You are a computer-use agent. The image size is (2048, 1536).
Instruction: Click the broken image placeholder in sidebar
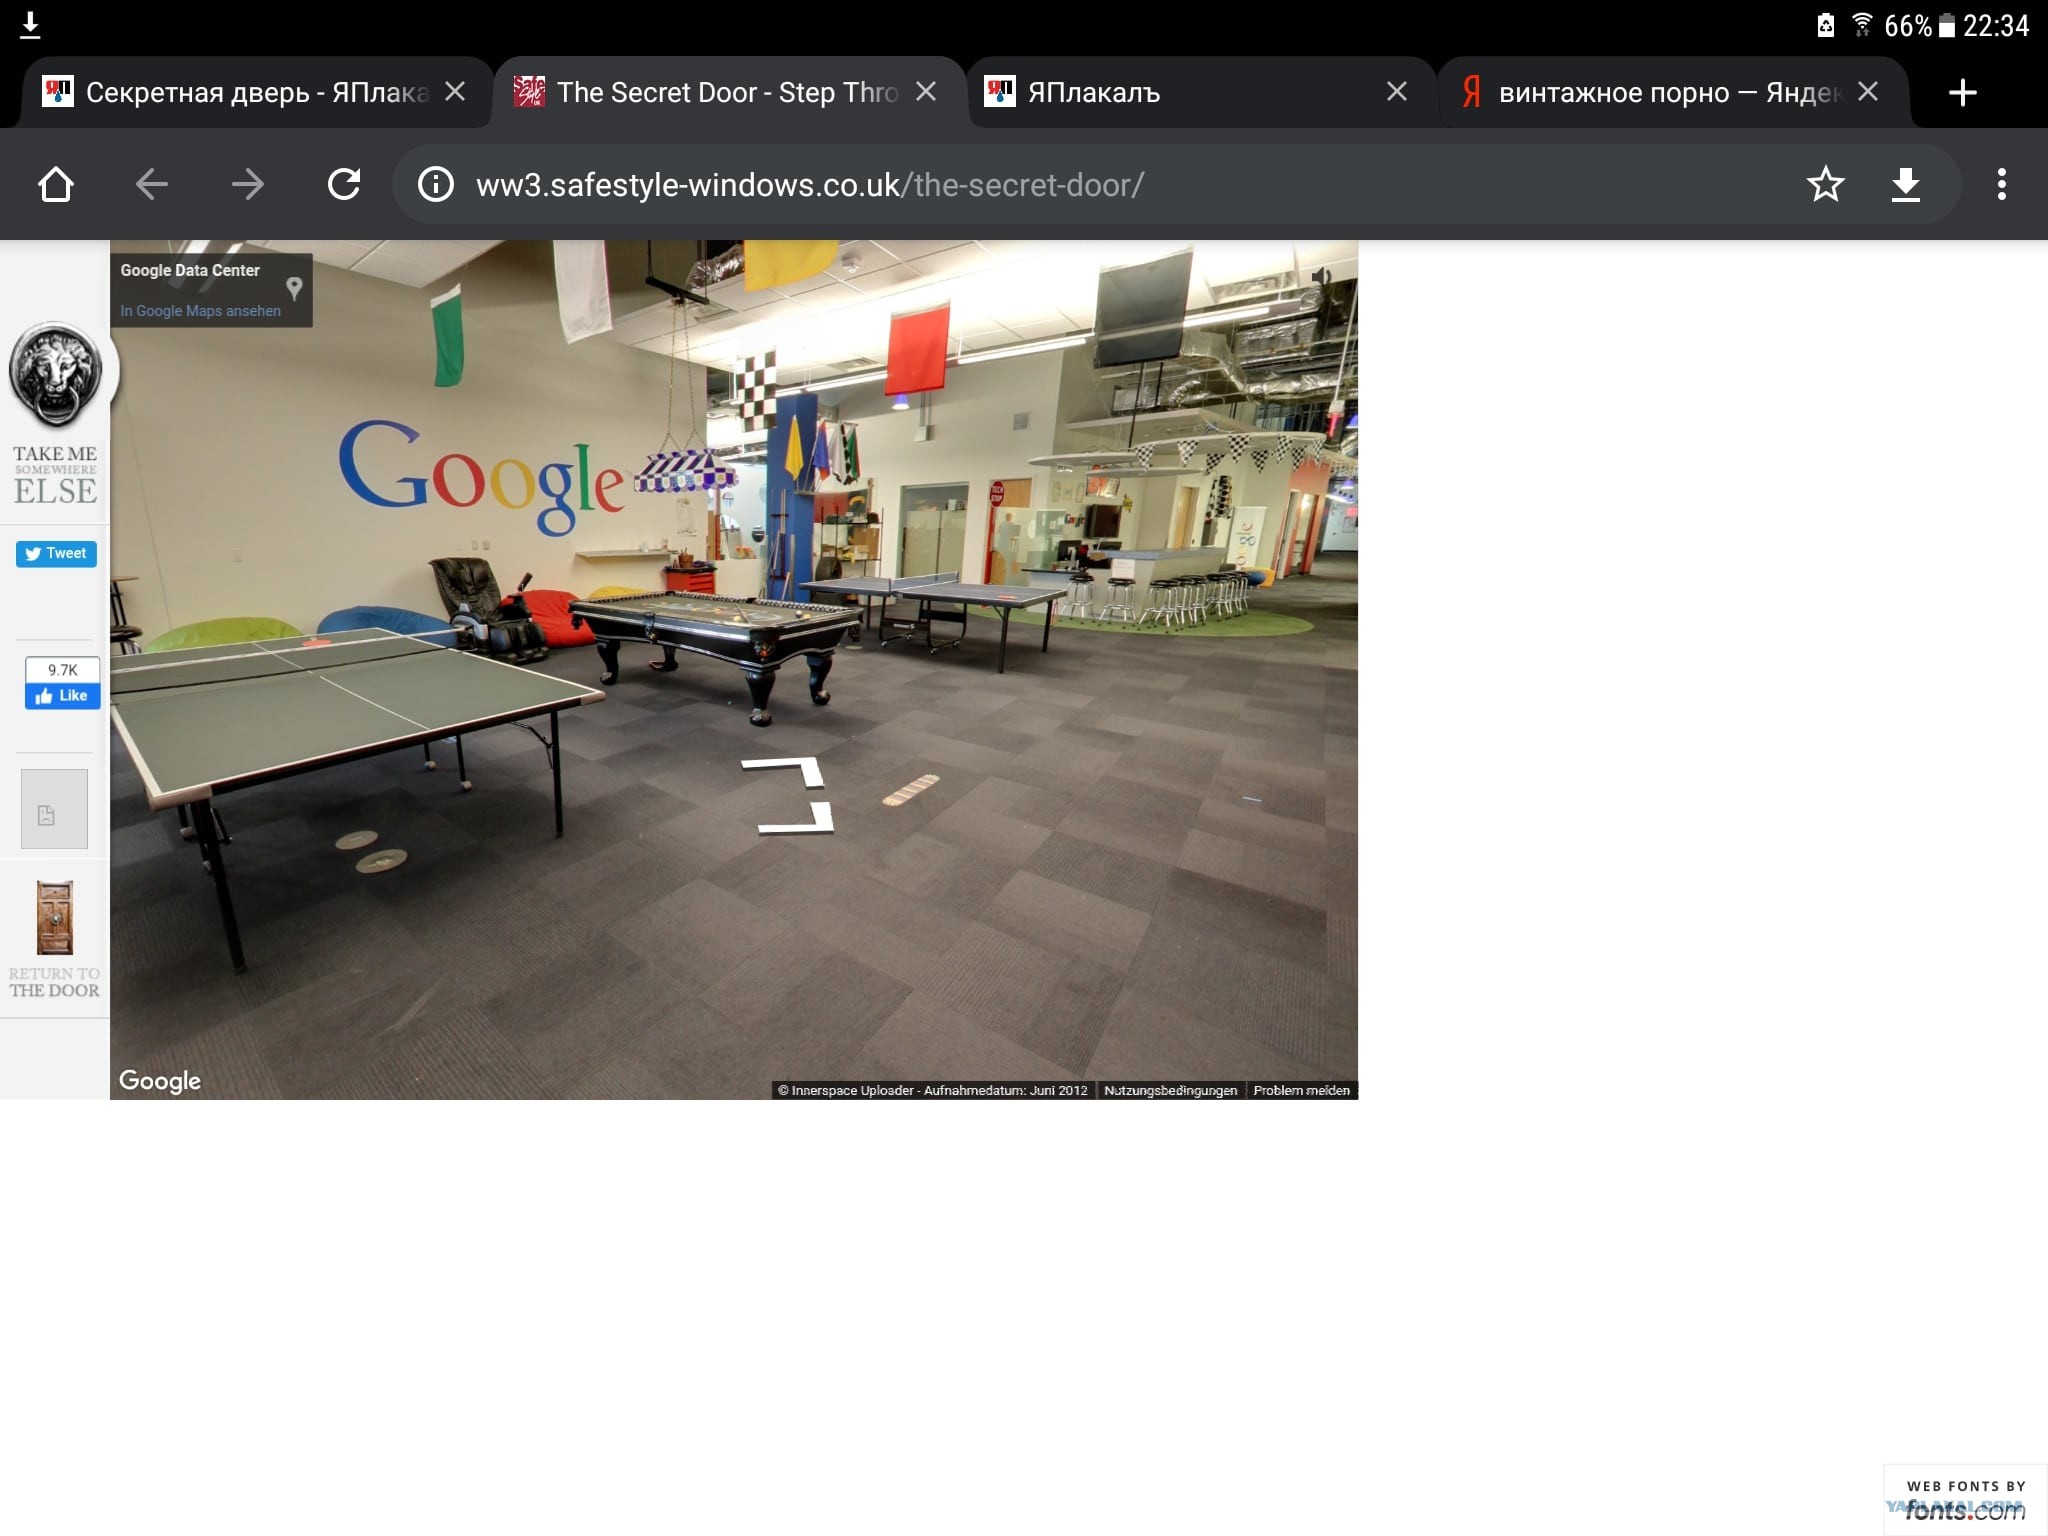[54, 809]
